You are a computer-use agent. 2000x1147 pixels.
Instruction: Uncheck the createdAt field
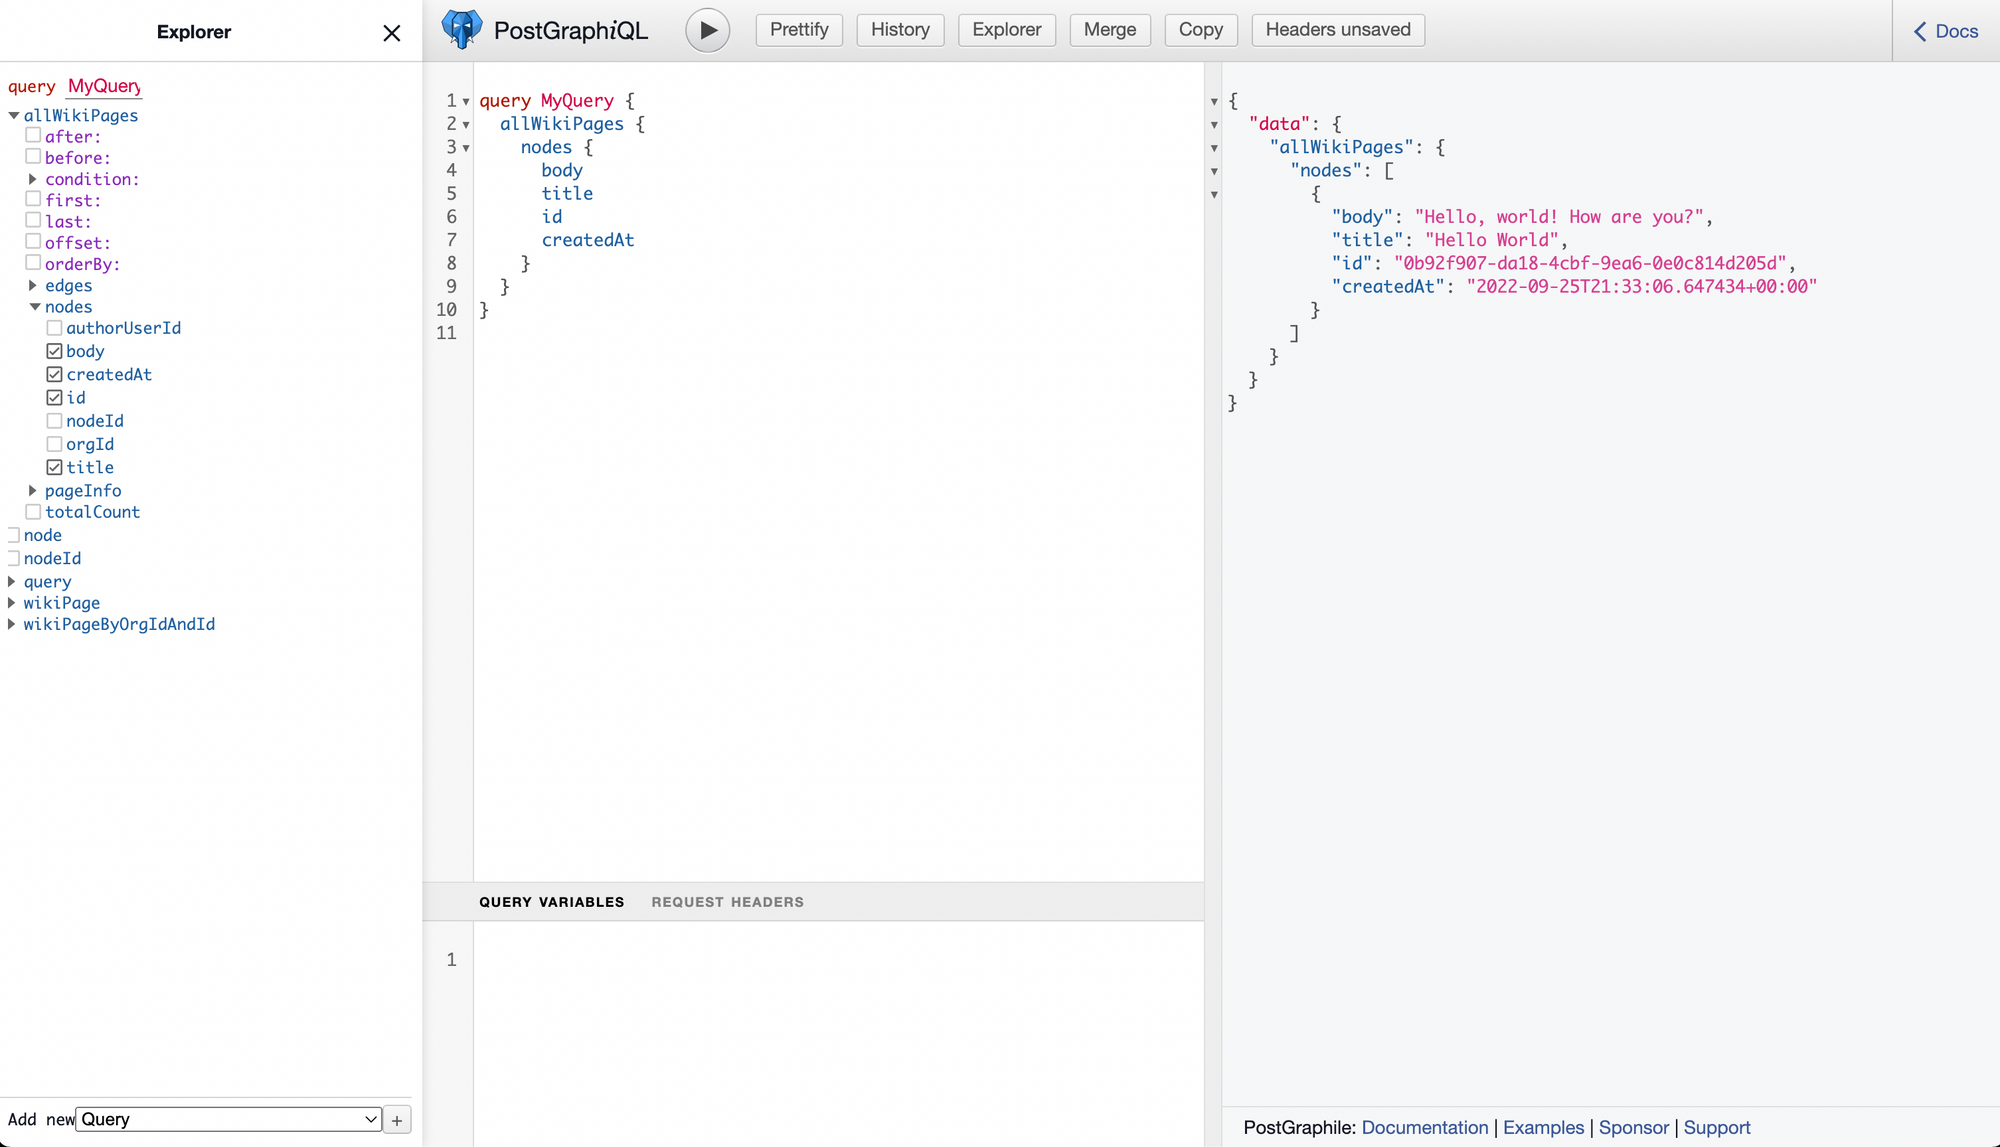[54, 374]
